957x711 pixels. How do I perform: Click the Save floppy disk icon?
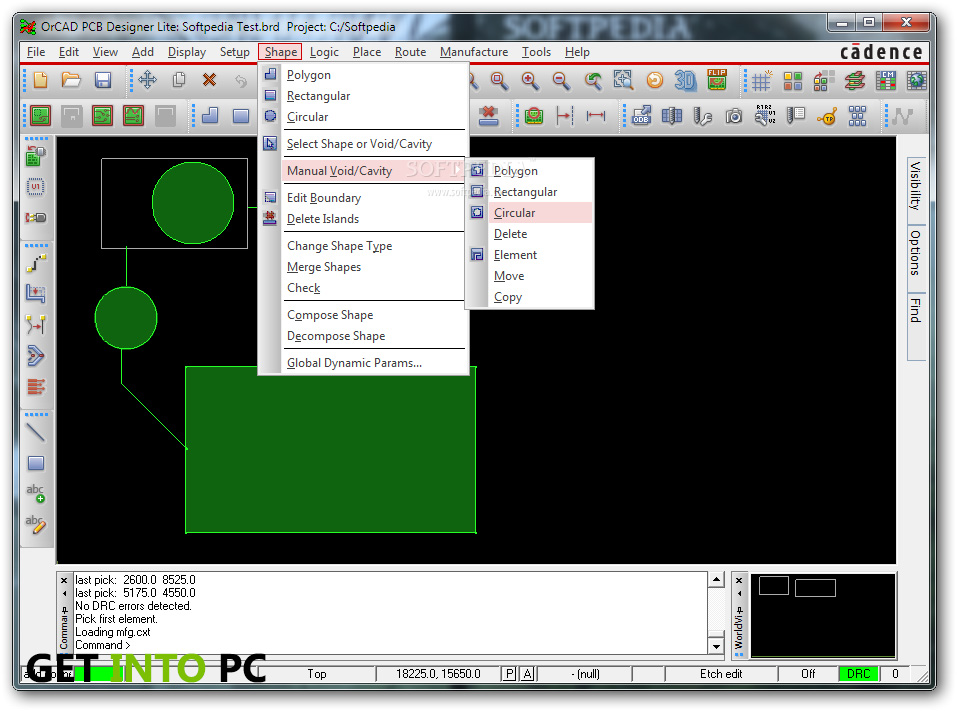[x=103, y=80]
